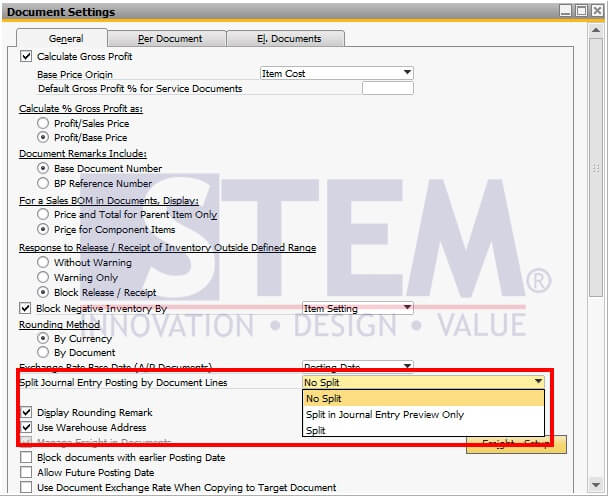This screenshot has width=608, height=496.
Task: Select BP Reference Number option
Action: (43, 183)
